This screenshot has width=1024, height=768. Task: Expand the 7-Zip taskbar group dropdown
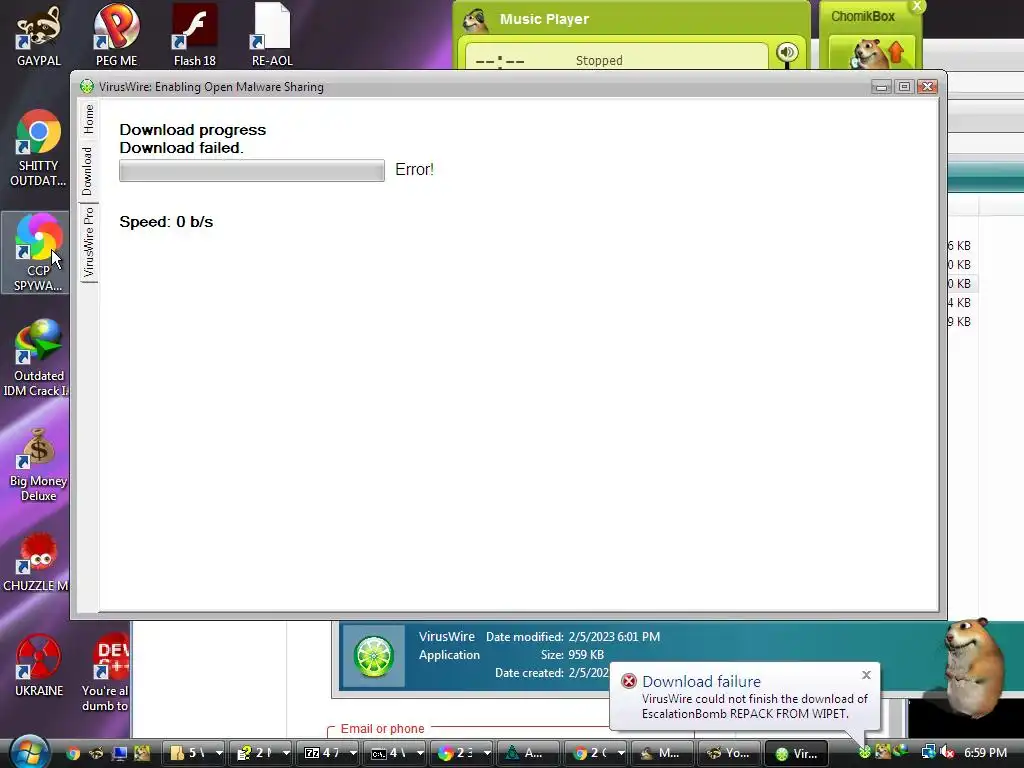pos(353,753)
